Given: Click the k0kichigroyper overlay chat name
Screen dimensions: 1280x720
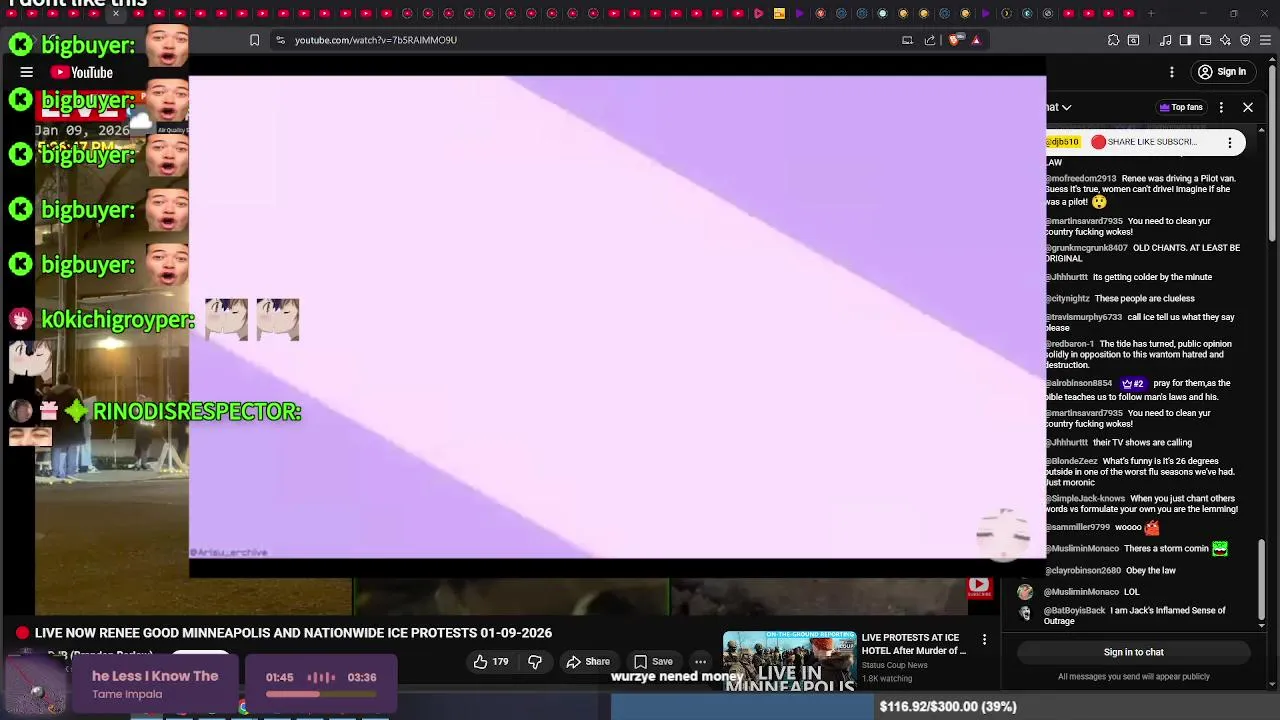Looking at the screenshot, I should (118, 320).
